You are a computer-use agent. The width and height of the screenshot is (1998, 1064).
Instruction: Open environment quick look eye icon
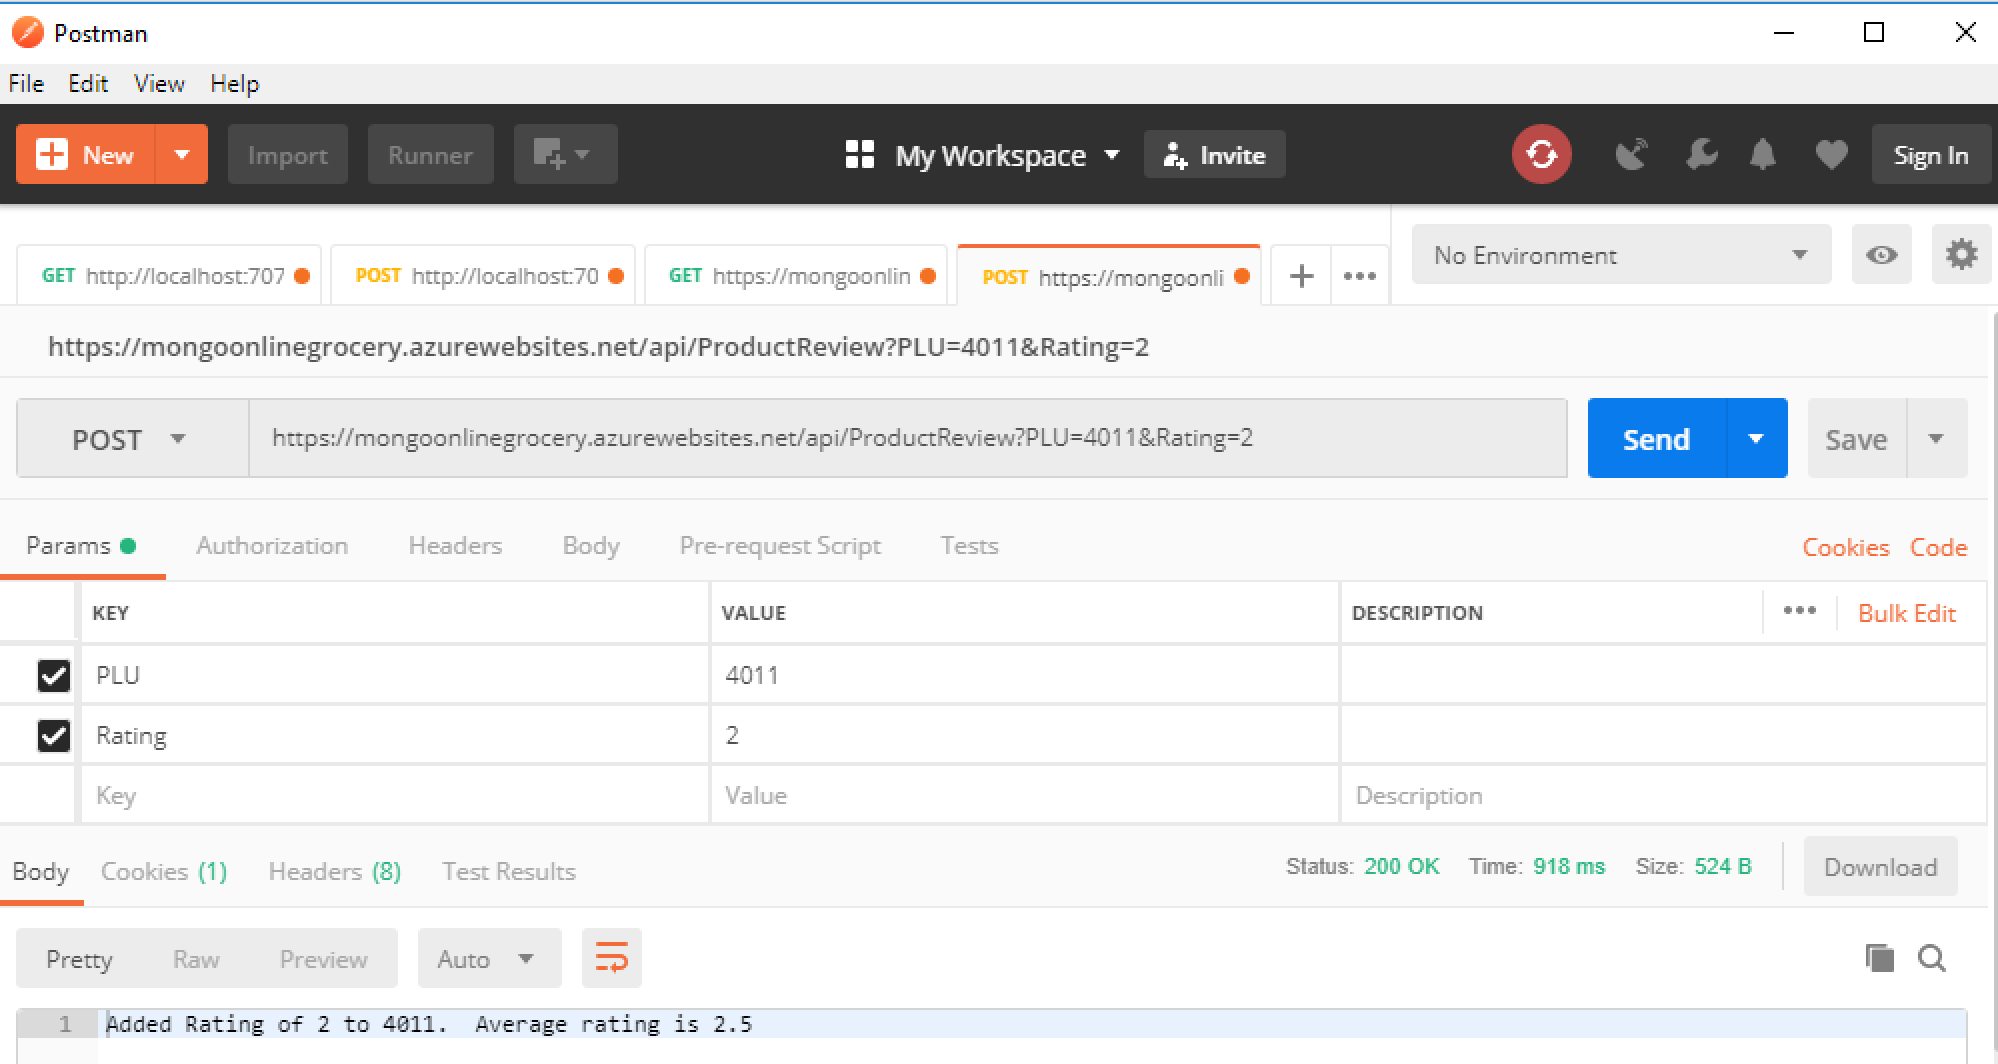pos(1881,255)
